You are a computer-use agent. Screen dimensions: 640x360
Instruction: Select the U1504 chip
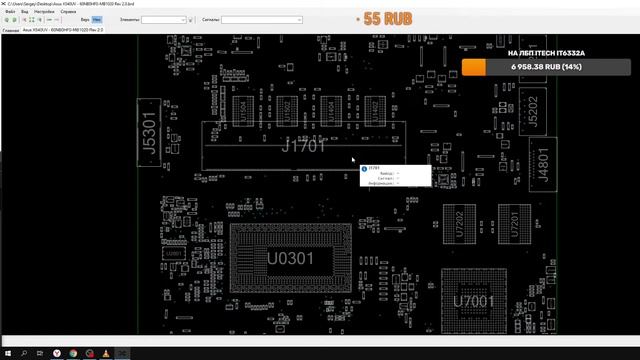click(x=243, y=111)
